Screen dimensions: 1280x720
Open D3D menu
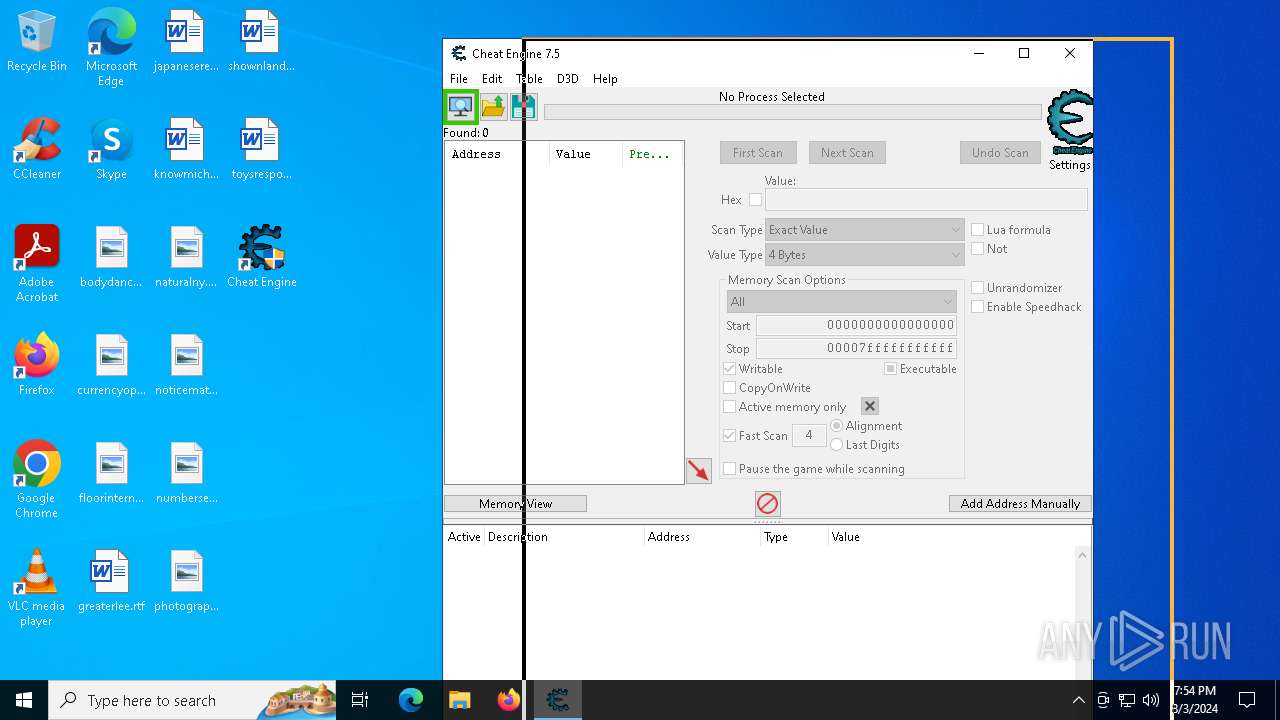[x=568, y=79]
